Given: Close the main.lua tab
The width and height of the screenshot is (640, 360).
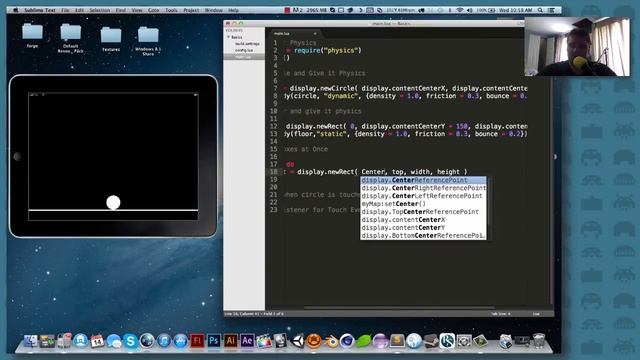Looking at the screenshot, I should pyautogui.click(x=315, y=33).
